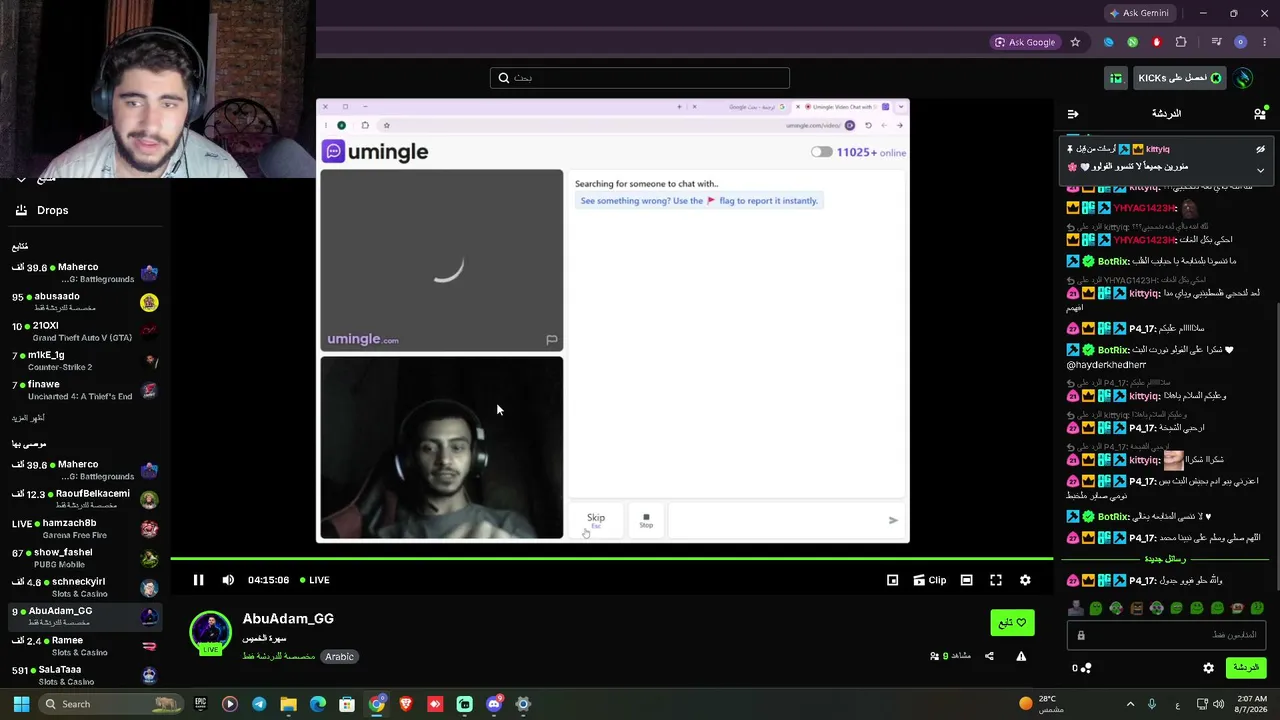Report the stream via warning icon

[1021, 656]
